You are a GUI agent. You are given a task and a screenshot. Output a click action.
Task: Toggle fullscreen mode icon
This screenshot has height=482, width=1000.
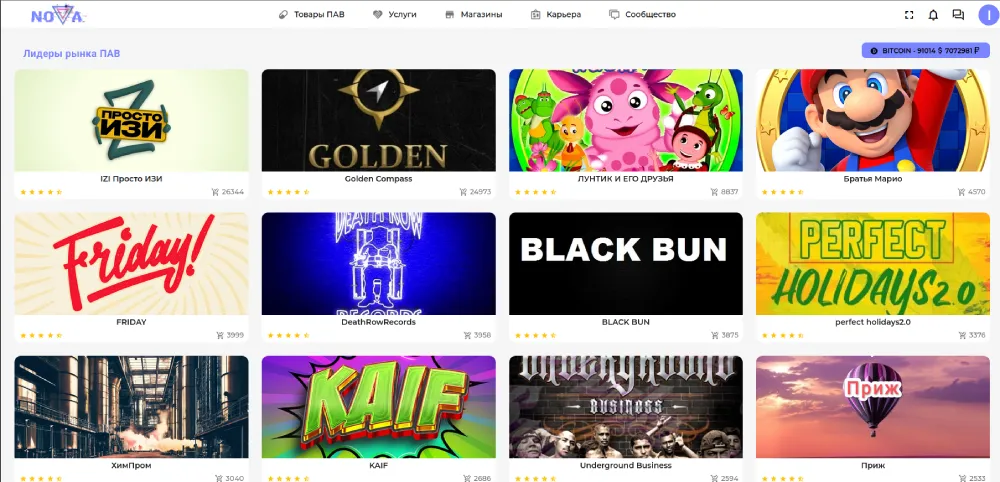pyautogui.click(x=909, y=15)
